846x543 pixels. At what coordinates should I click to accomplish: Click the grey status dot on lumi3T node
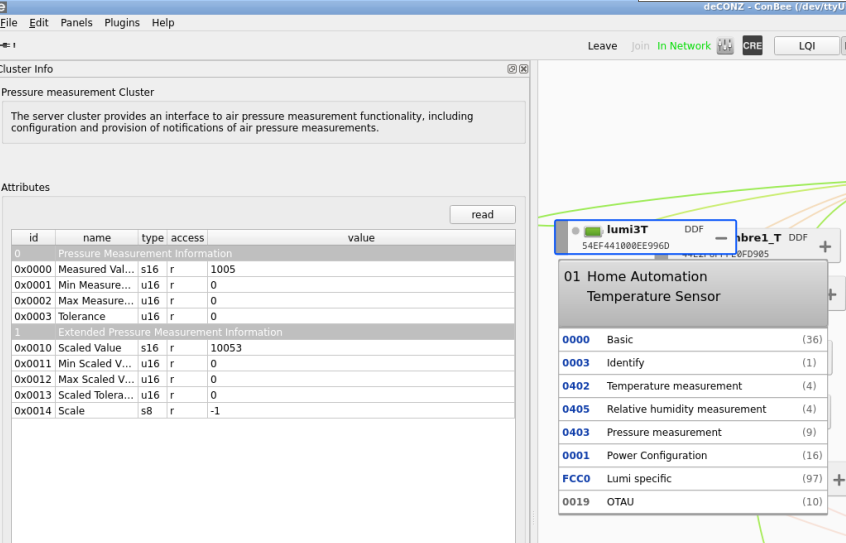[x=575, y=231]
